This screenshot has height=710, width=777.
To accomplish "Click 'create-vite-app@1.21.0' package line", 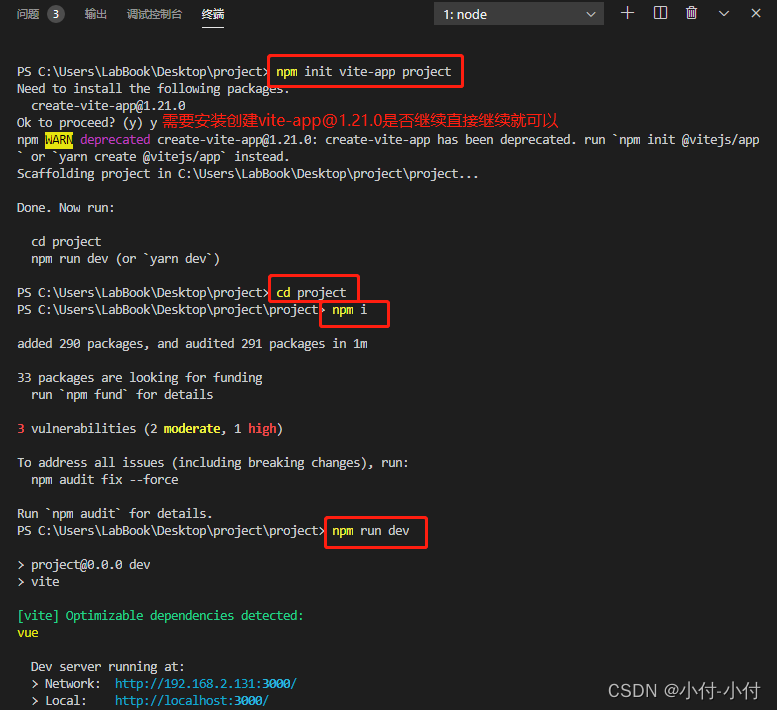I will click(x=108, y=106).
